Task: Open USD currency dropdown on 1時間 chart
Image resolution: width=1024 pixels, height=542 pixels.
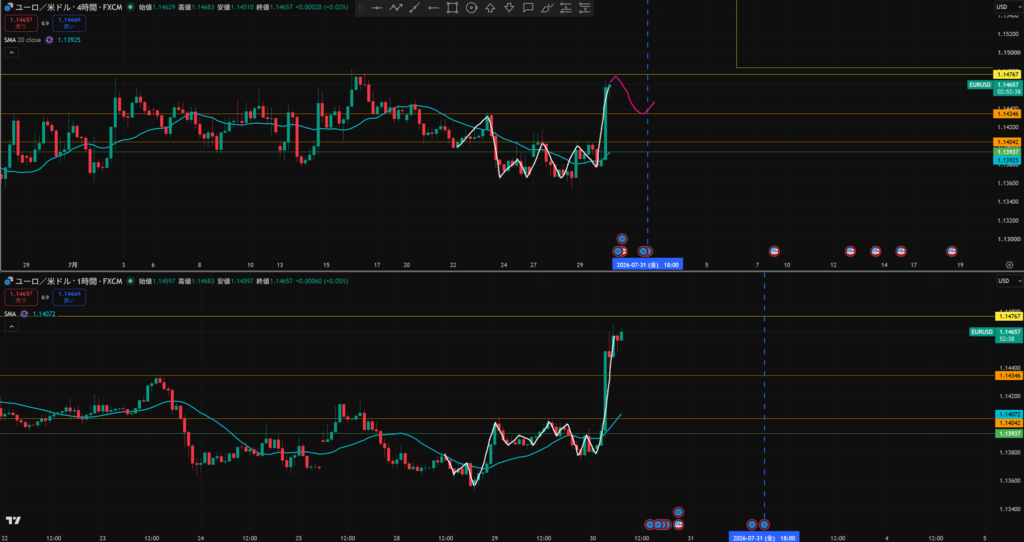Action: (x=1008, y=281)
